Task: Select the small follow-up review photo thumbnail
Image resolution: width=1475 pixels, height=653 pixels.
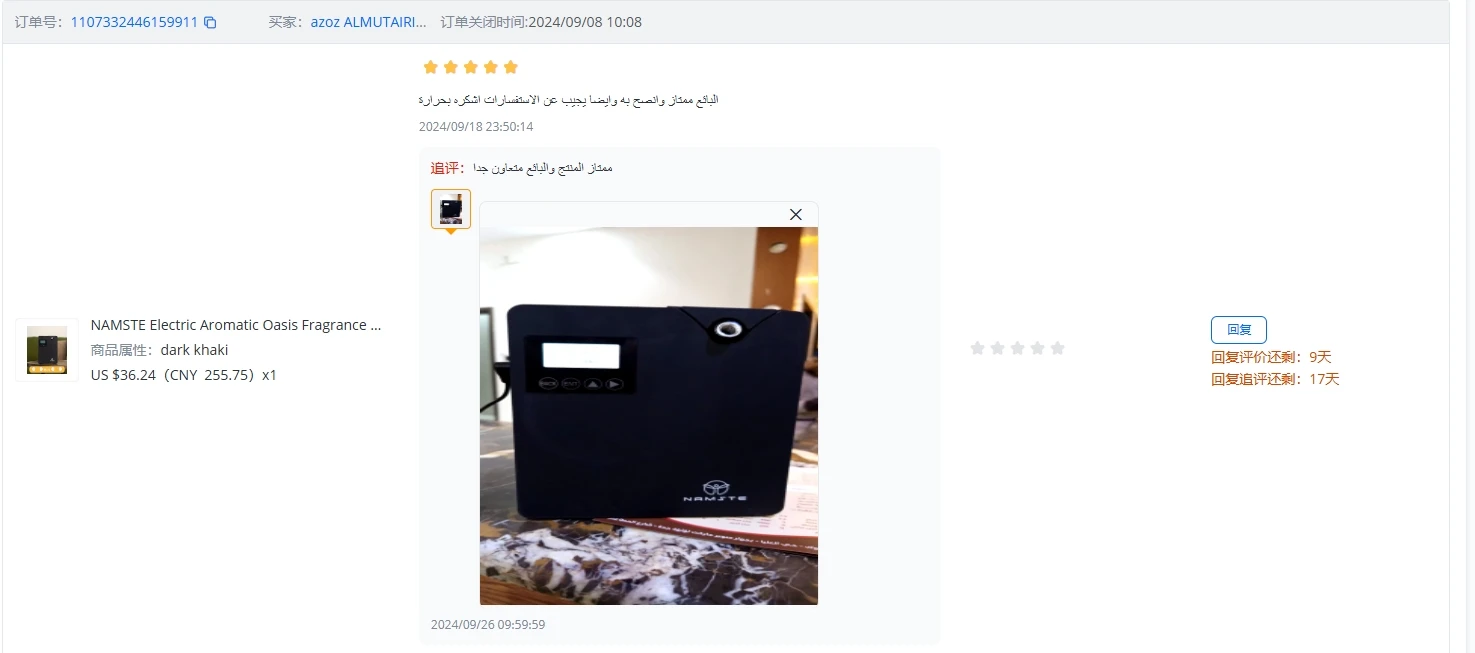Action: [451, 209]
